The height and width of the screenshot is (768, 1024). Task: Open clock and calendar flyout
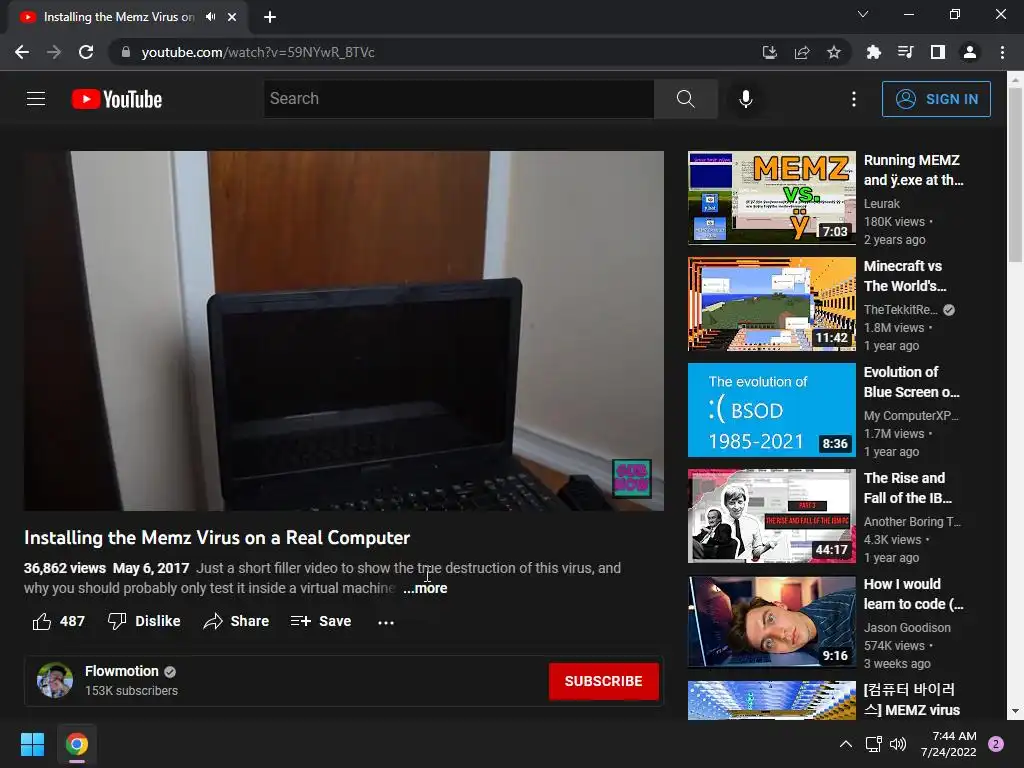pos(948,744)
